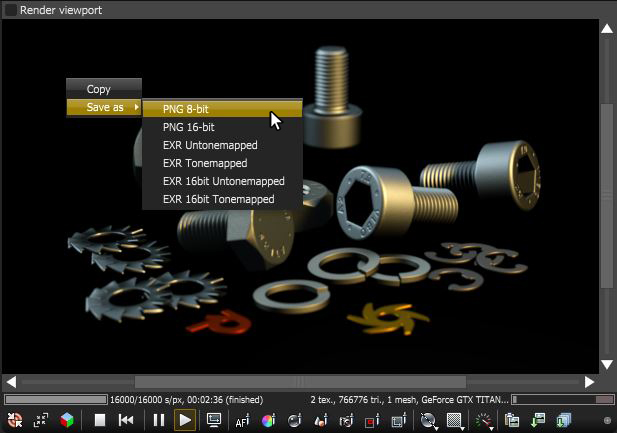
Task: Click the recenter view icon
Action: [15, 420]
